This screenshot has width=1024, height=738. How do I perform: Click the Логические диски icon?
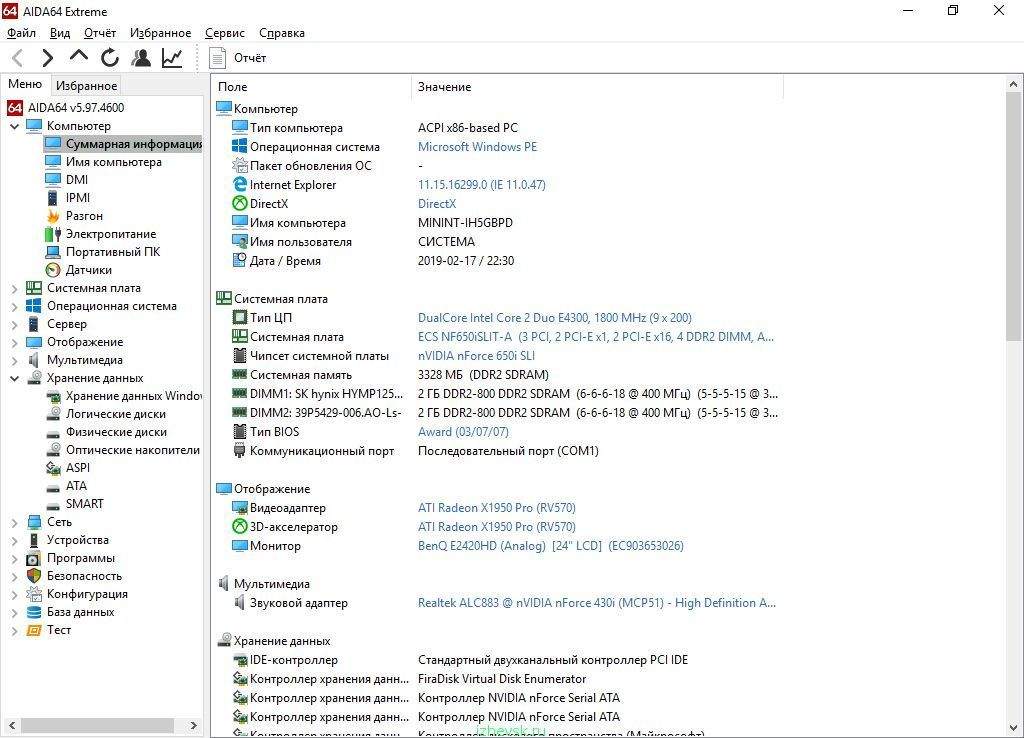[x=53, y=414]
